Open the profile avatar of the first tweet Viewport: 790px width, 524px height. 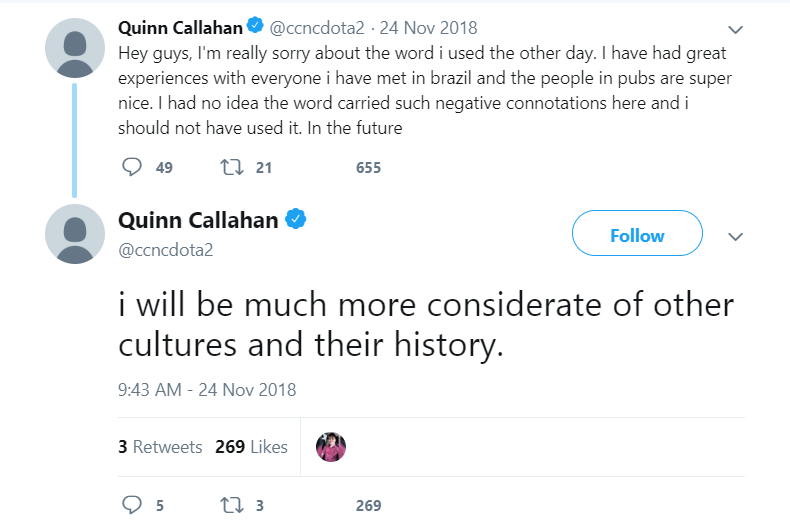coord(75,47)
